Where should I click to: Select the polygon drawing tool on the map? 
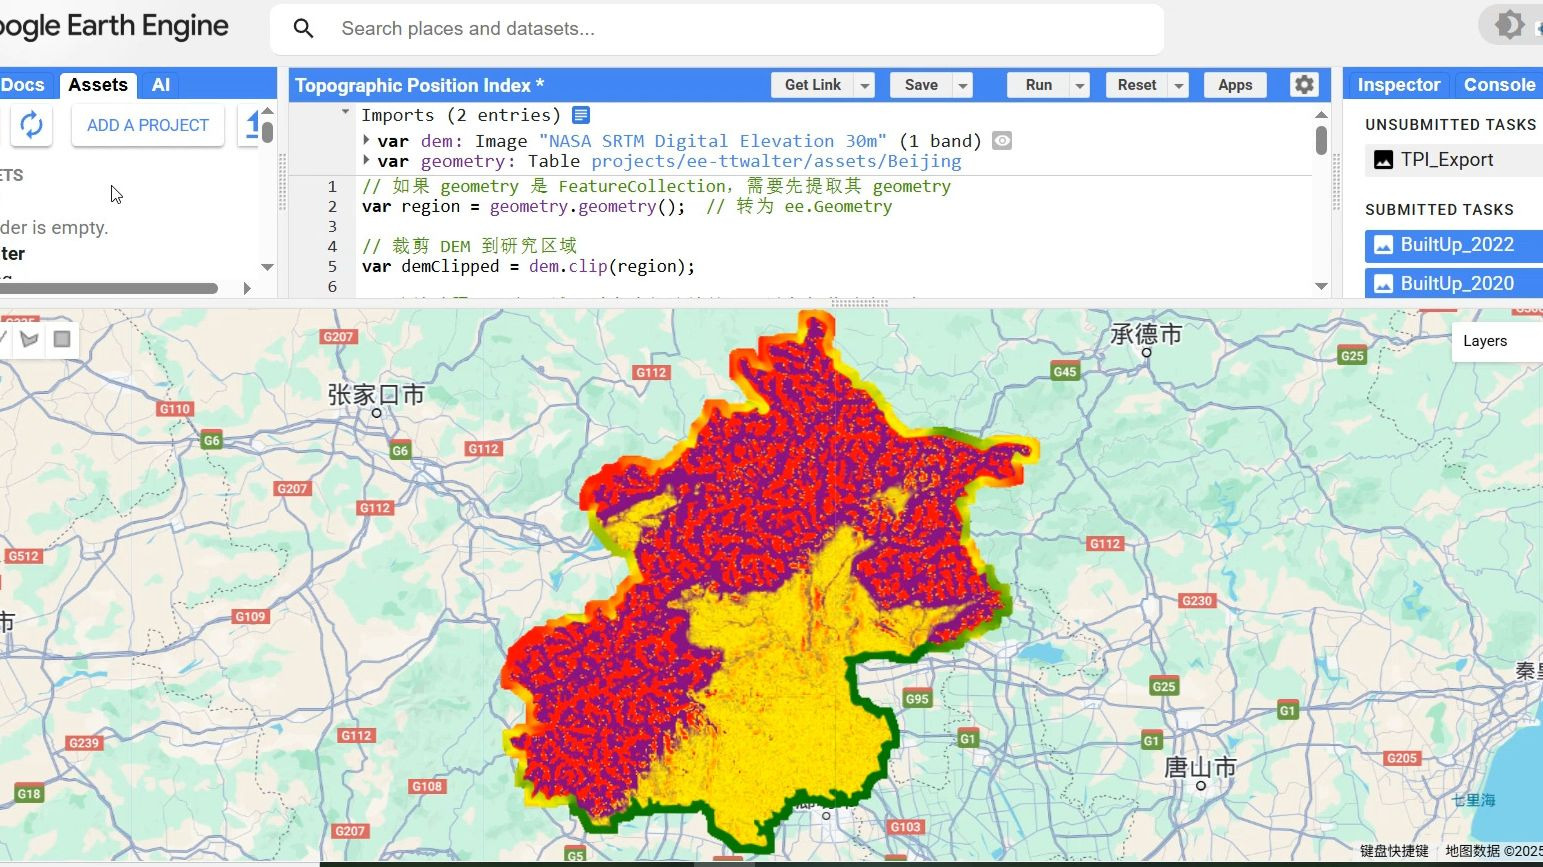29,339
